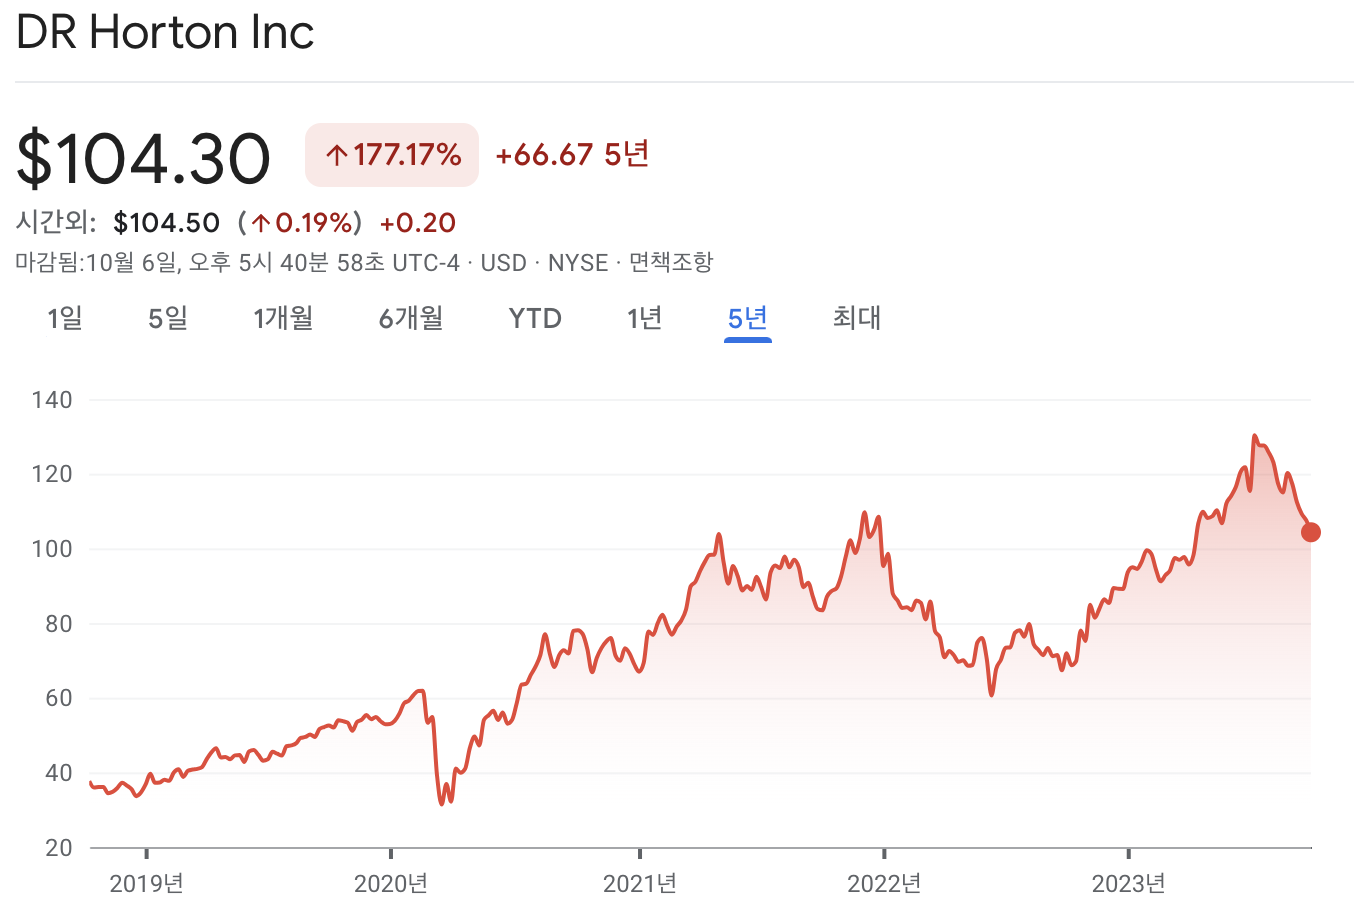
Task: Open the 면책조항 disclaimer link
Action: (671, 263)
